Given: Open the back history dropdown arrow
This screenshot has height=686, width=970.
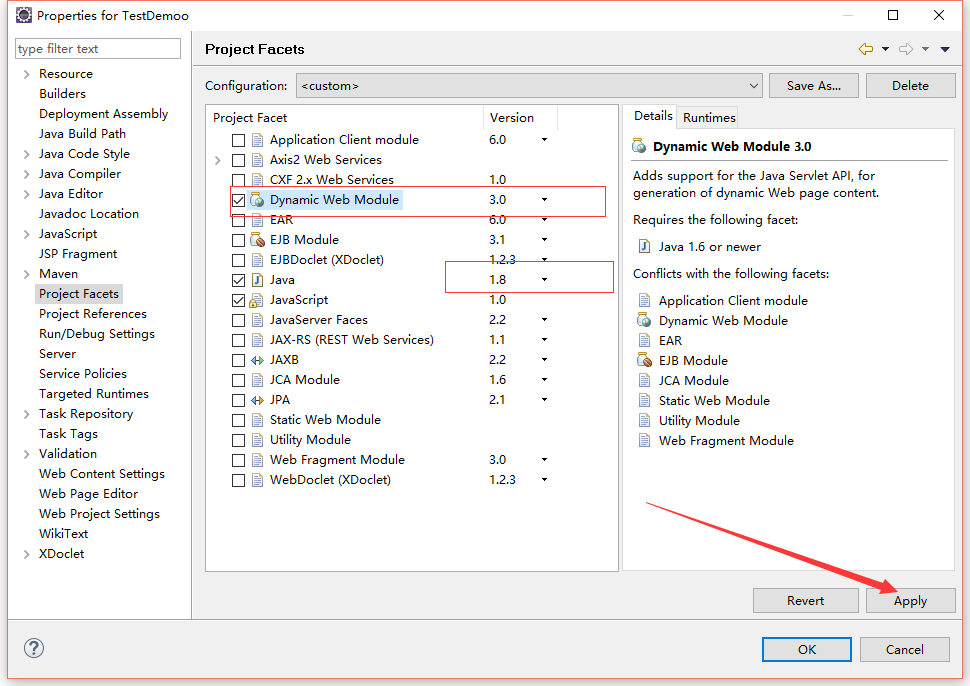Looking at the screenshot, I should click(x=885, y=49).
